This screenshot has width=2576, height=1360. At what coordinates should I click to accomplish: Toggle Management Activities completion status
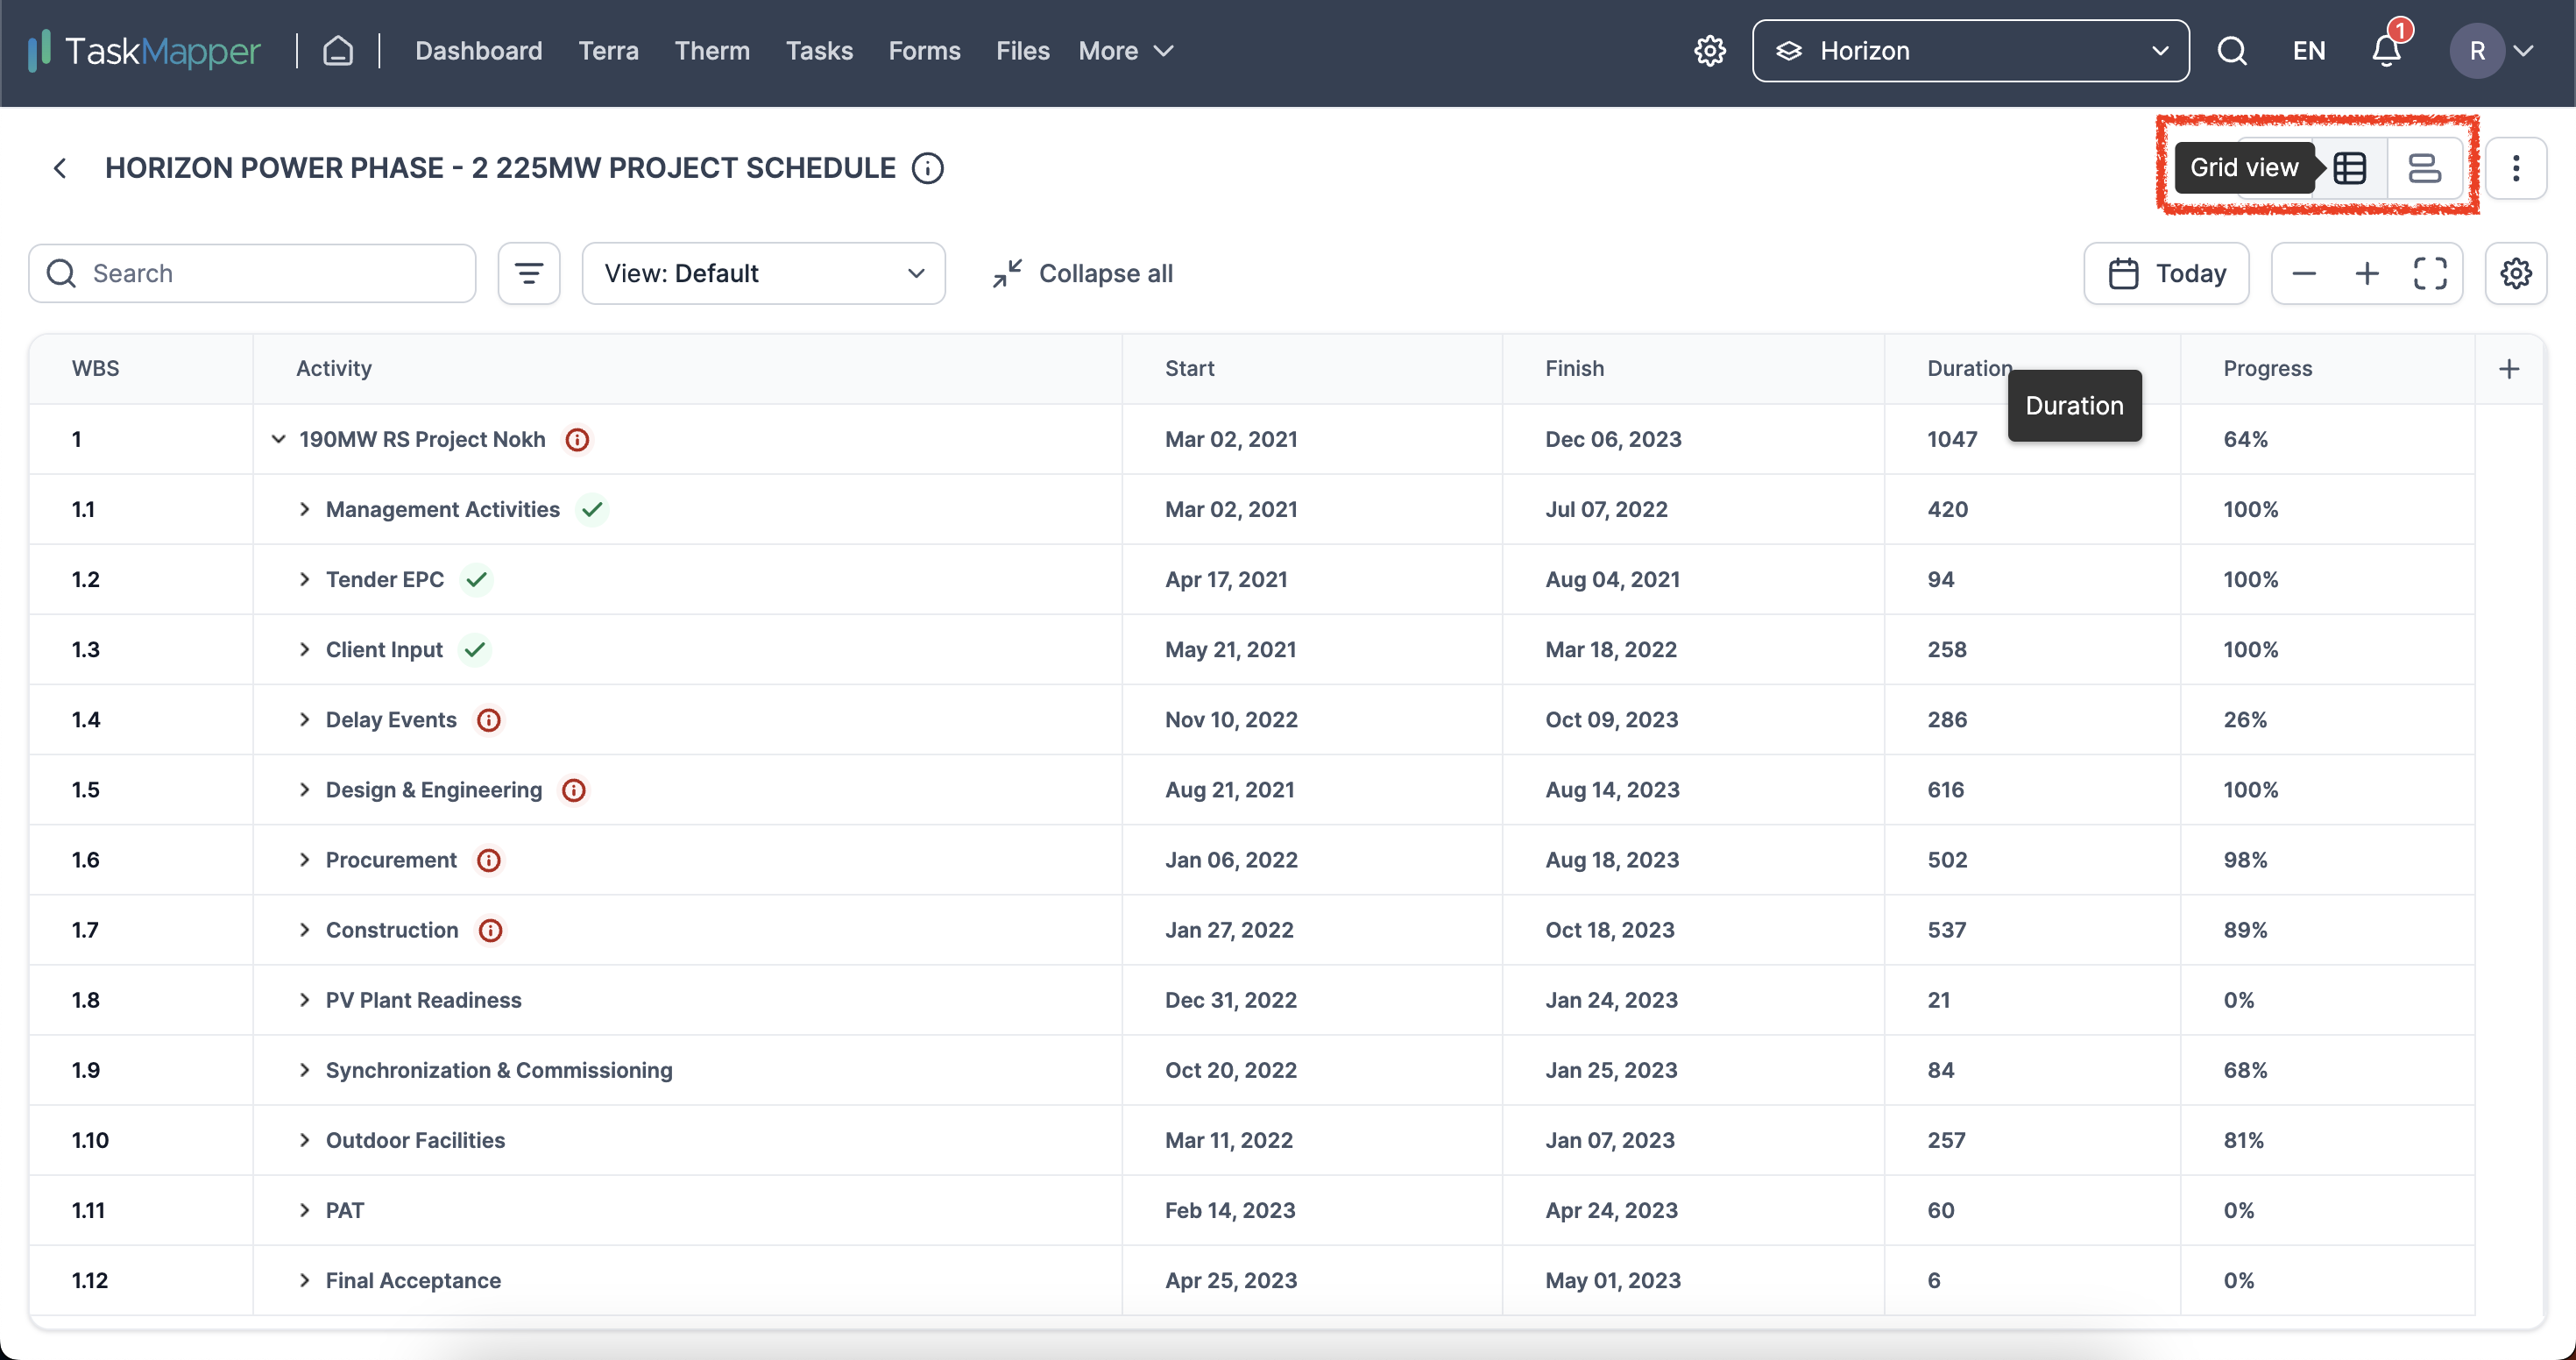click(x=593, y=508)
